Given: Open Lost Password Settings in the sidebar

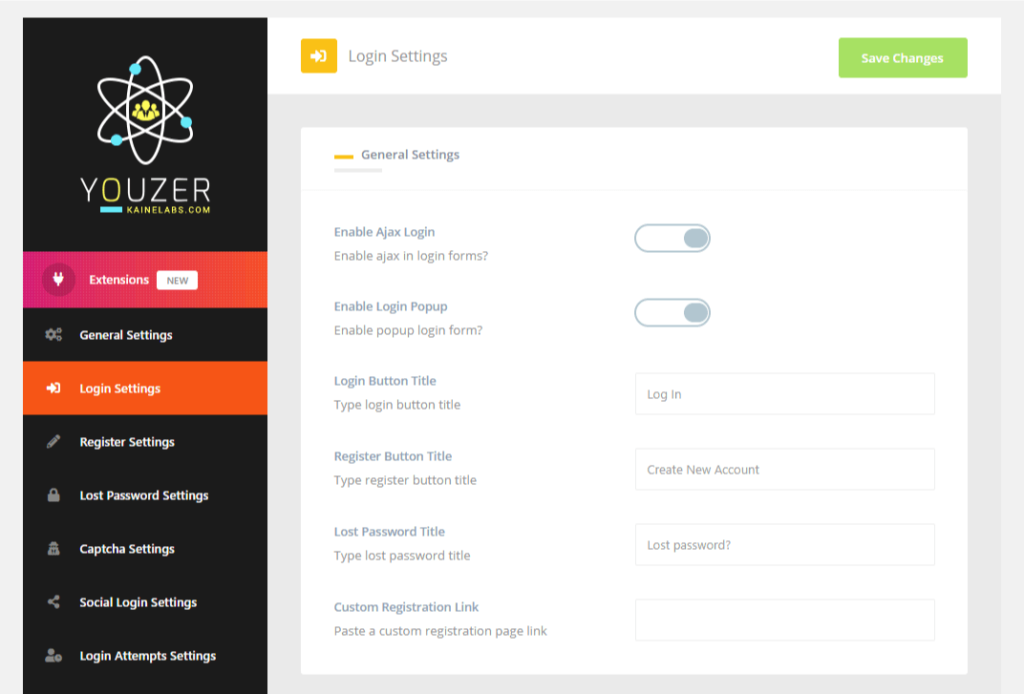Looking at the screenshot, I should [145, 496].
